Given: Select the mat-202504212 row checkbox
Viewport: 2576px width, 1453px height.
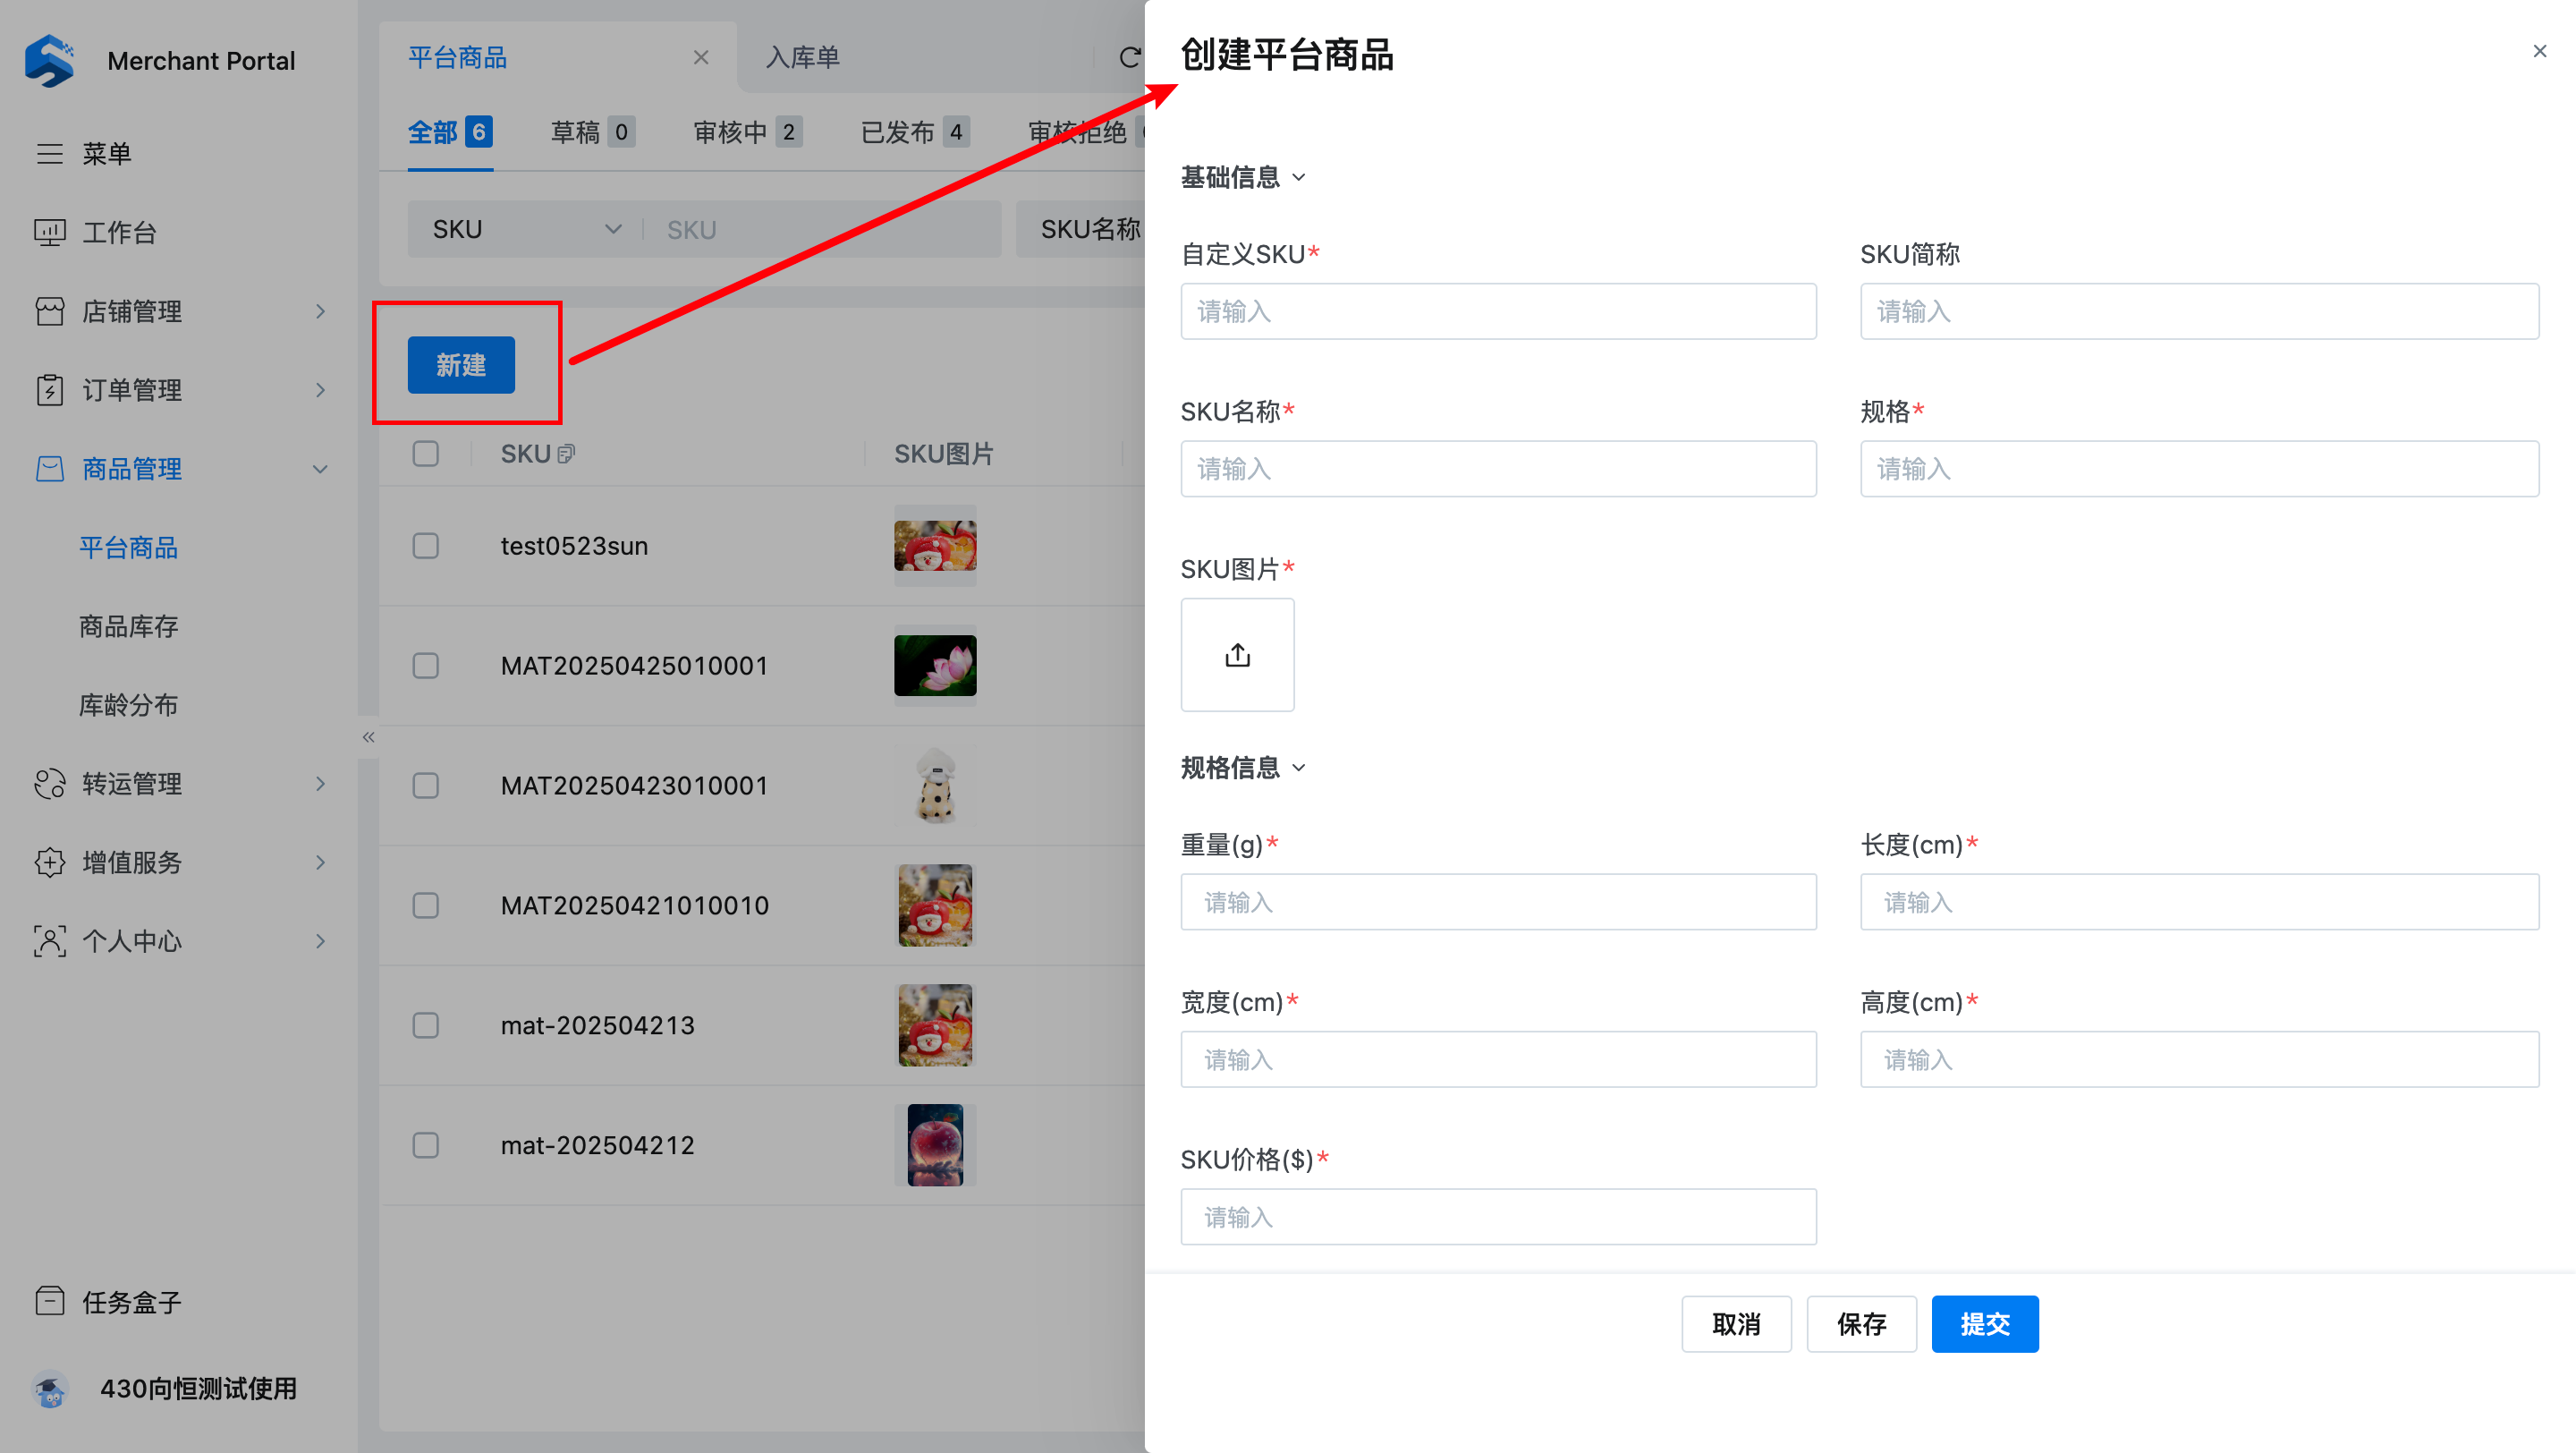Looking at the screenshot, I should 426,1145.
